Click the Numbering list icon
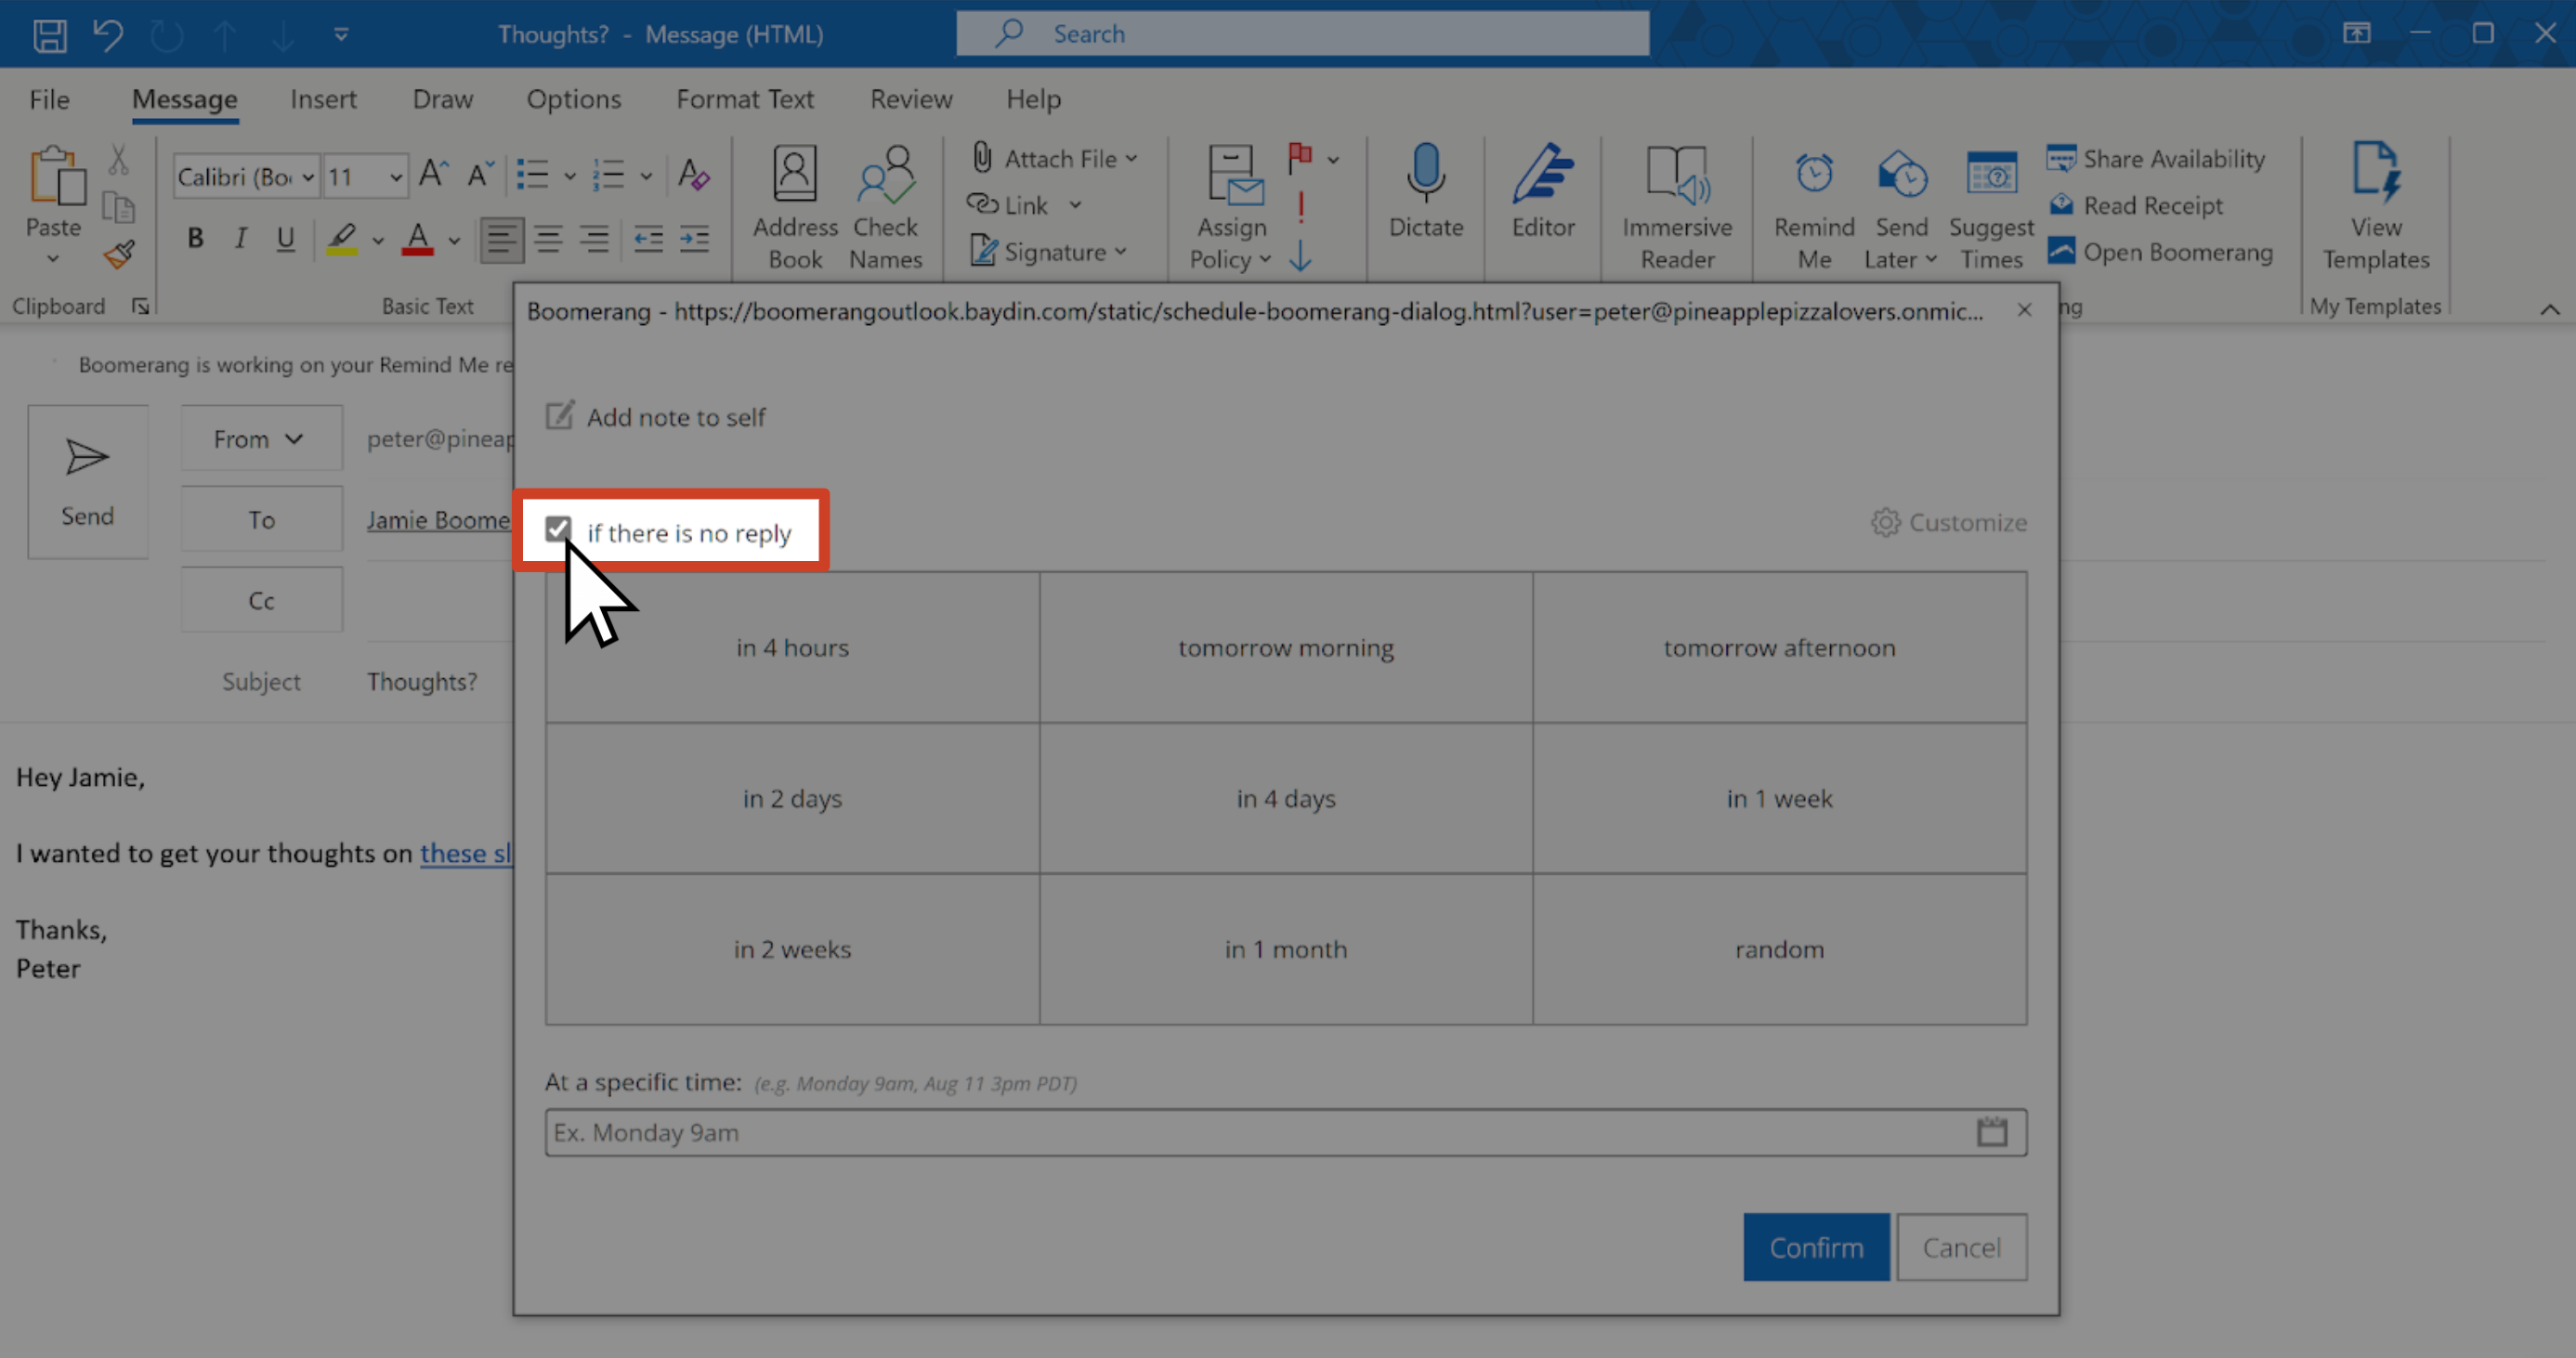The image size is (2576, 1358). (x=608, y=176)
